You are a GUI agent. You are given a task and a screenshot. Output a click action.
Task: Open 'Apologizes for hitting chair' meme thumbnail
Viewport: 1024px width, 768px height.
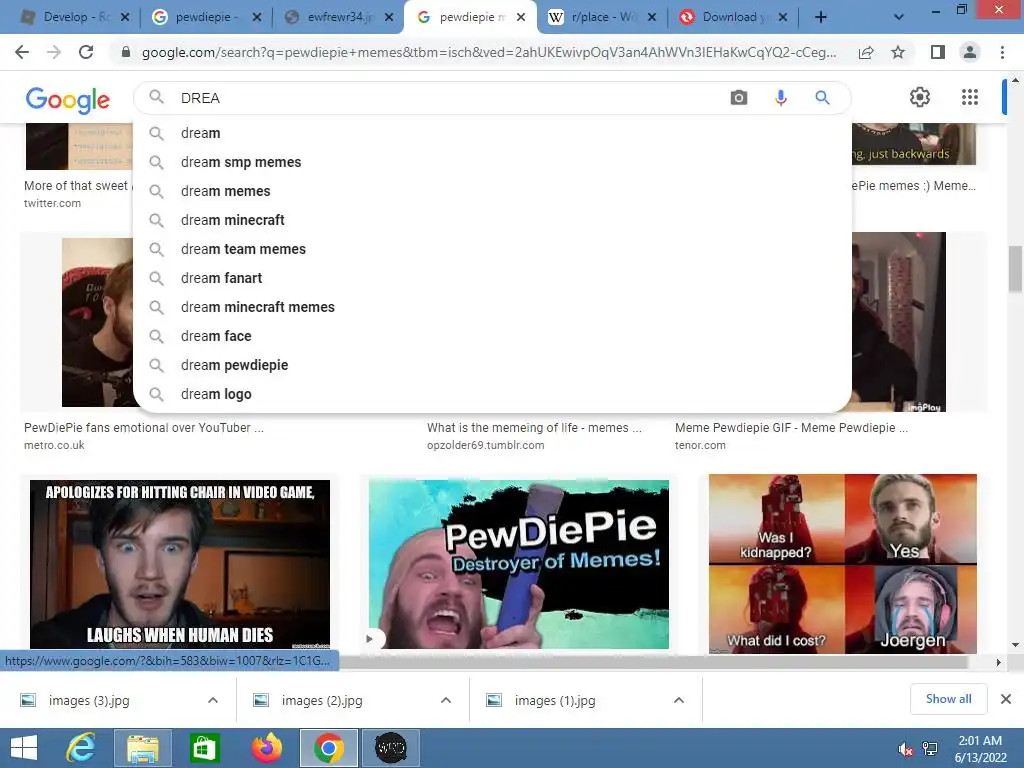(x=180, y=564)
